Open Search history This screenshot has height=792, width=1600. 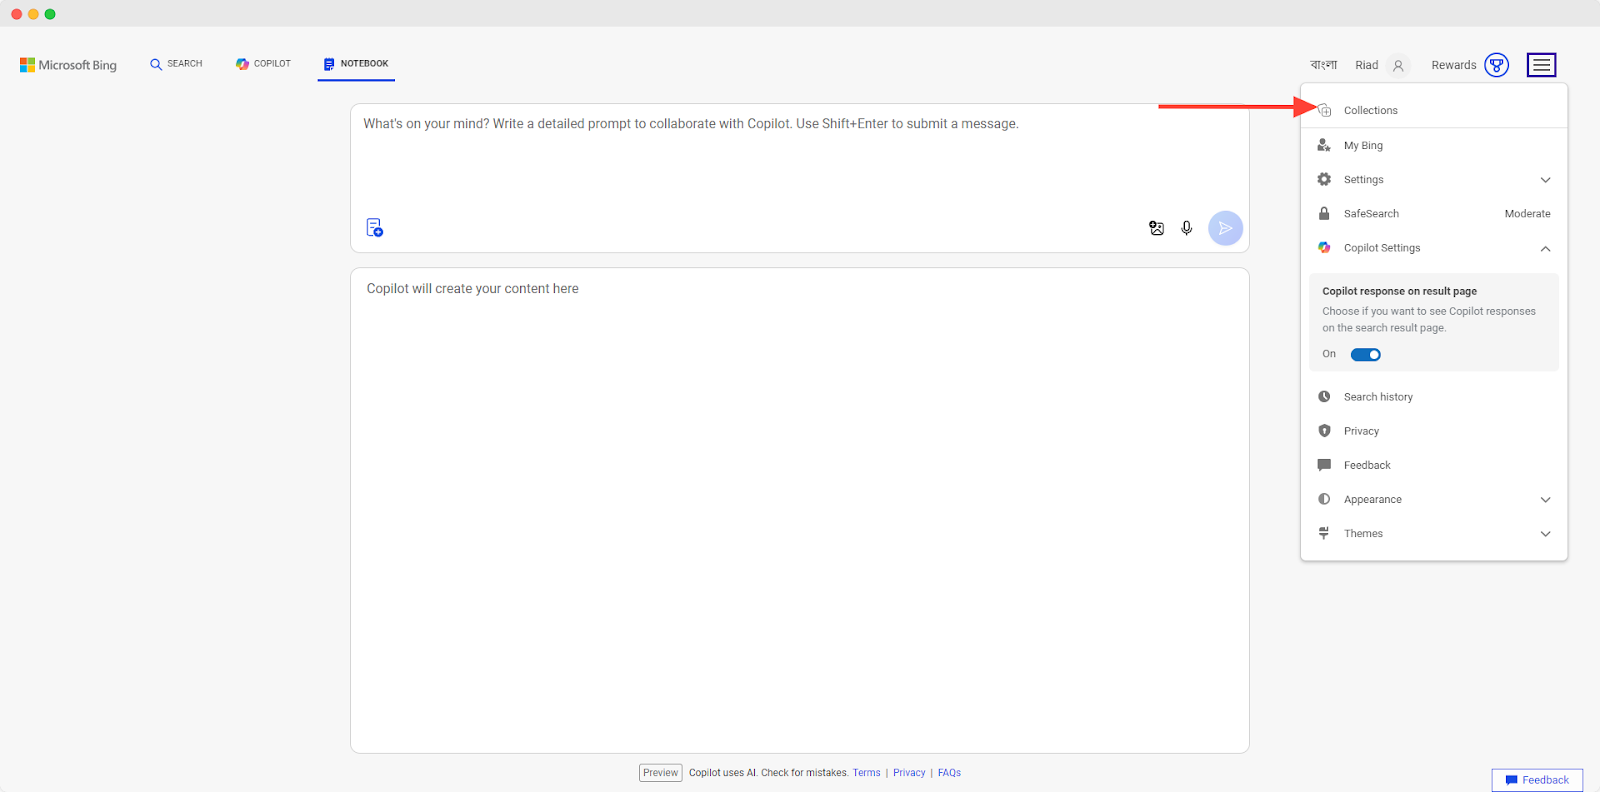[x=1433, y=397]
